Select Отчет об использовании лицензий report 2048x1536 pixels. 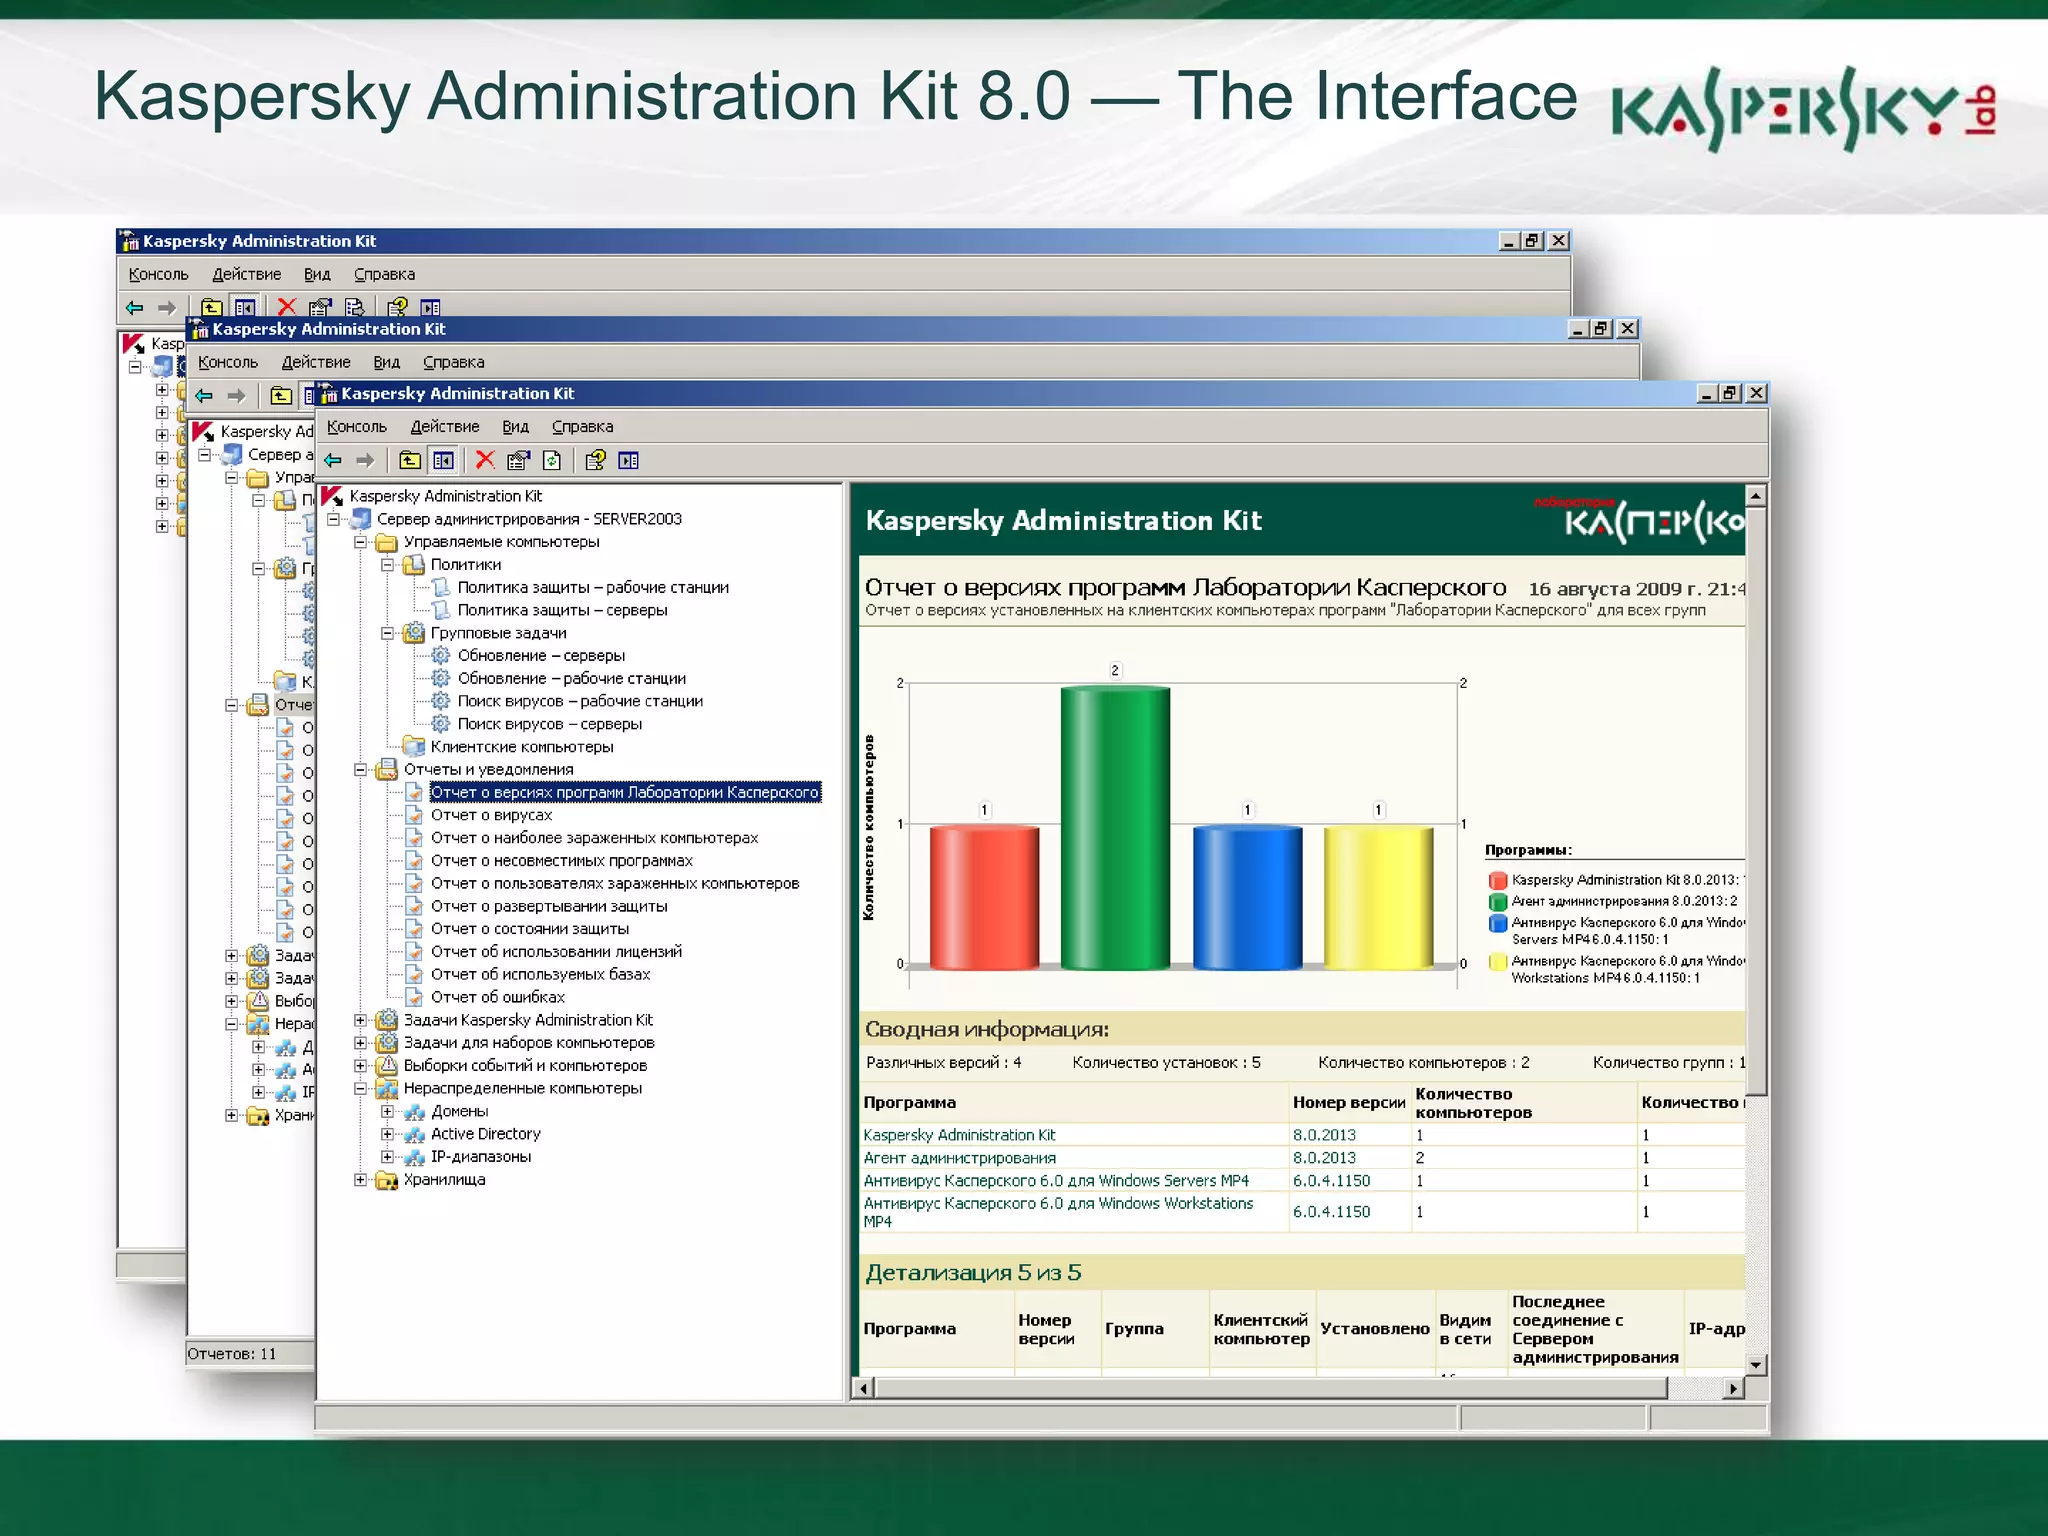pyautogui.click(x=557, y=952)
